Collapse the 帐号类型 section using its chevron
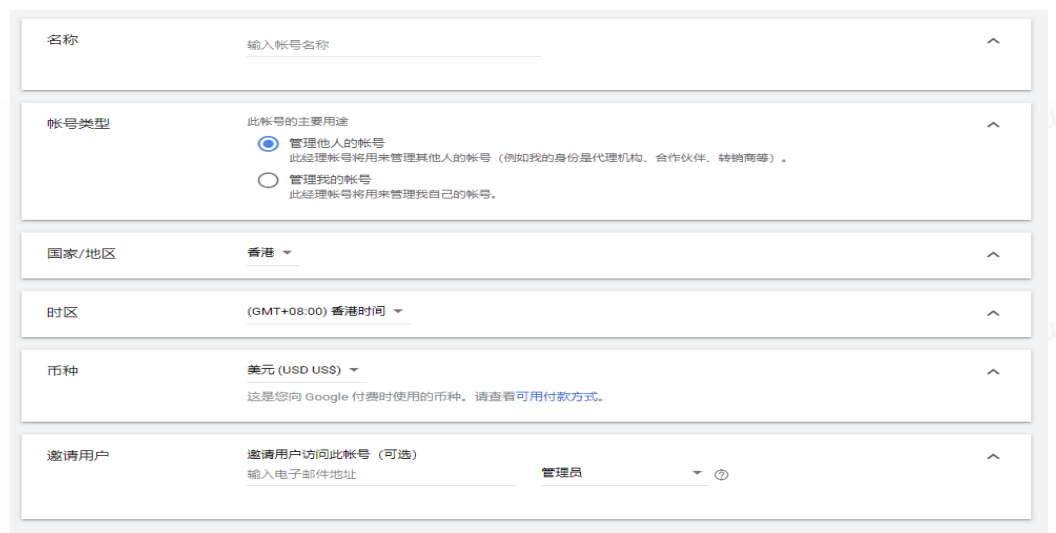The height and width of the screenshot is (533, 1056). coord(993,125)
